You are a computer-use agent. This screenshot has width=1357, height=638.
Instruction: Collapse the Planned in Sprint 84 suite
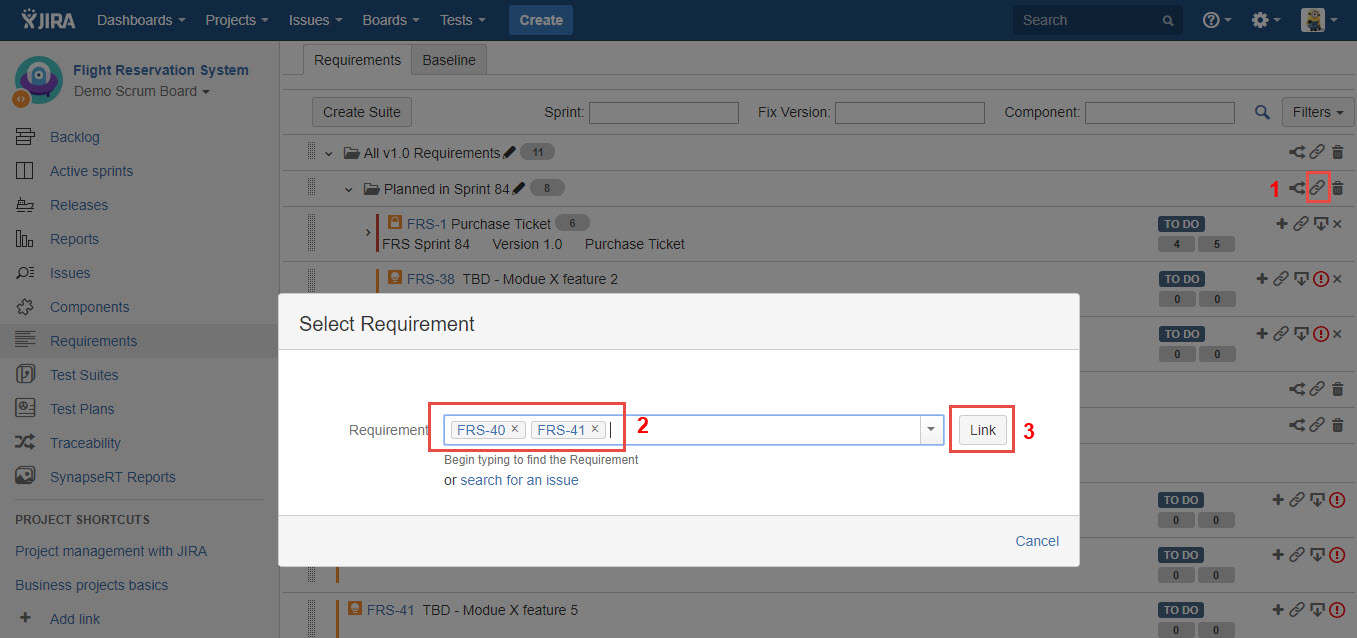349,189
